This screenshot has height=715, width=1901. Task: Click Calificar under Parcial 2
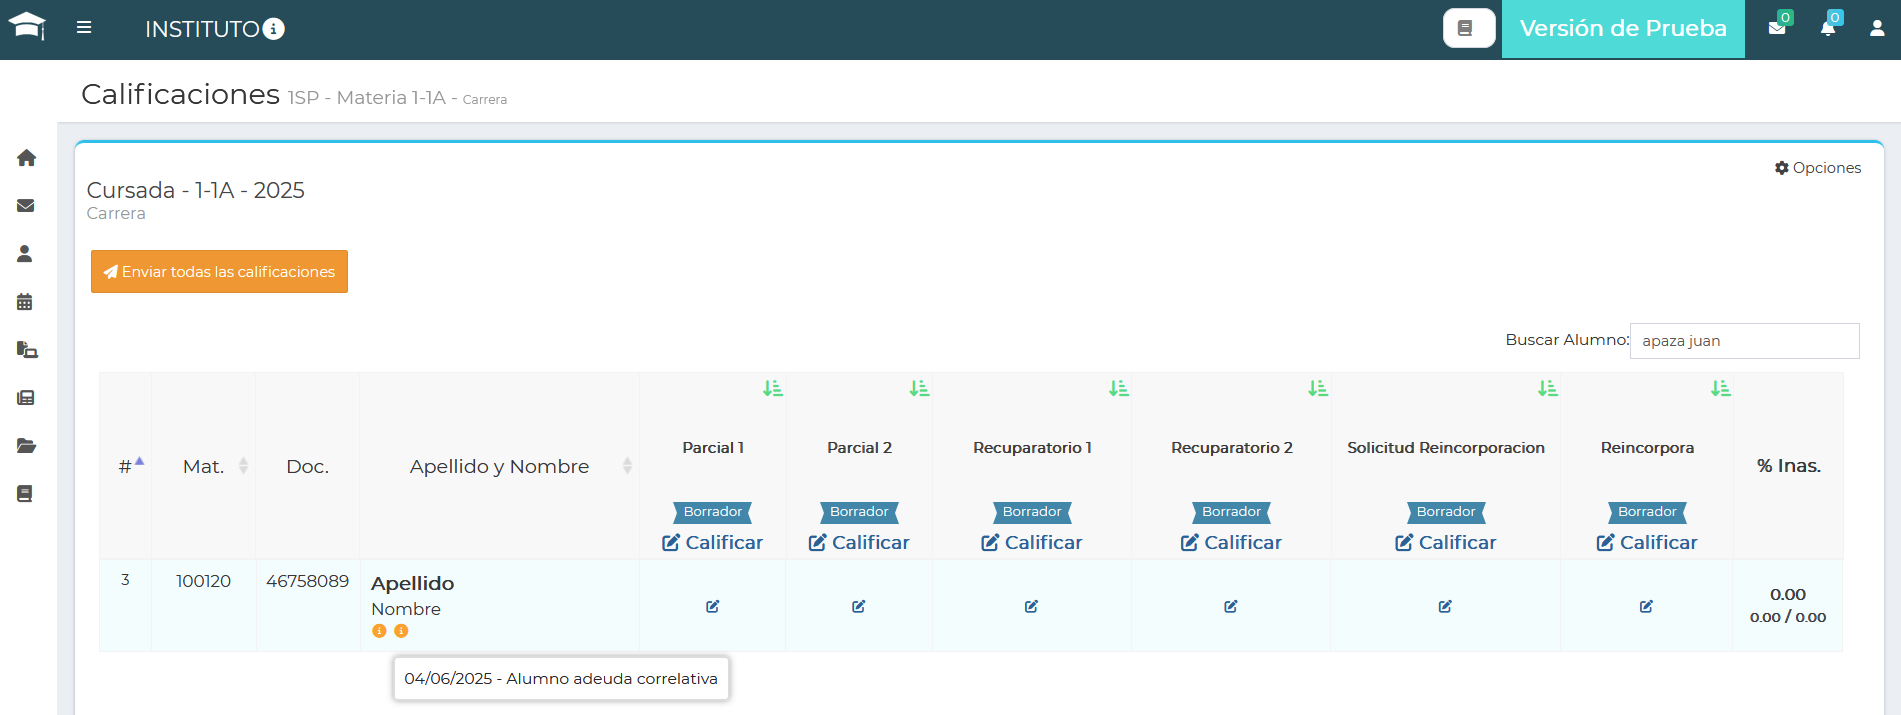859,542
